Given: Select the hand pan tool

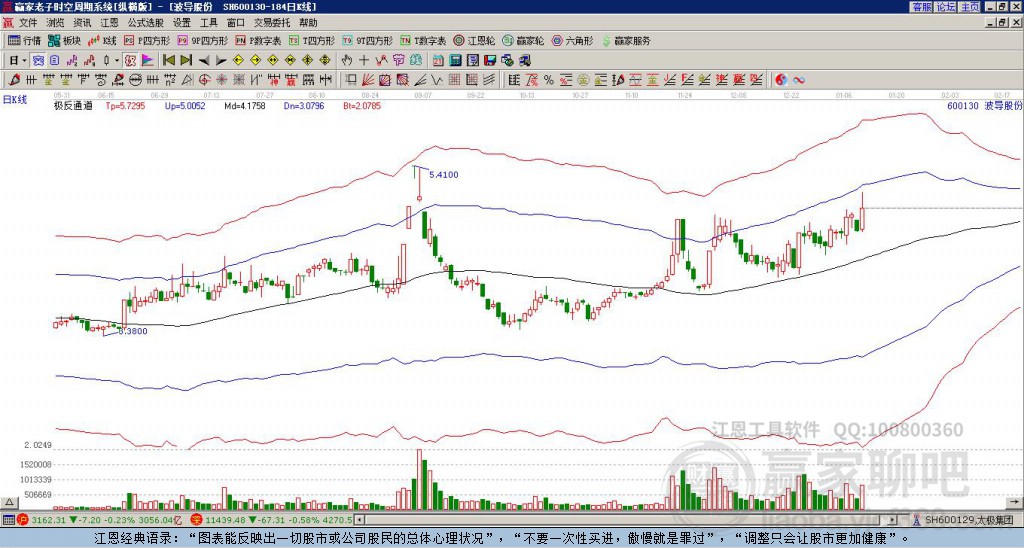Looking at the screenshot, I should click(348, 60).
